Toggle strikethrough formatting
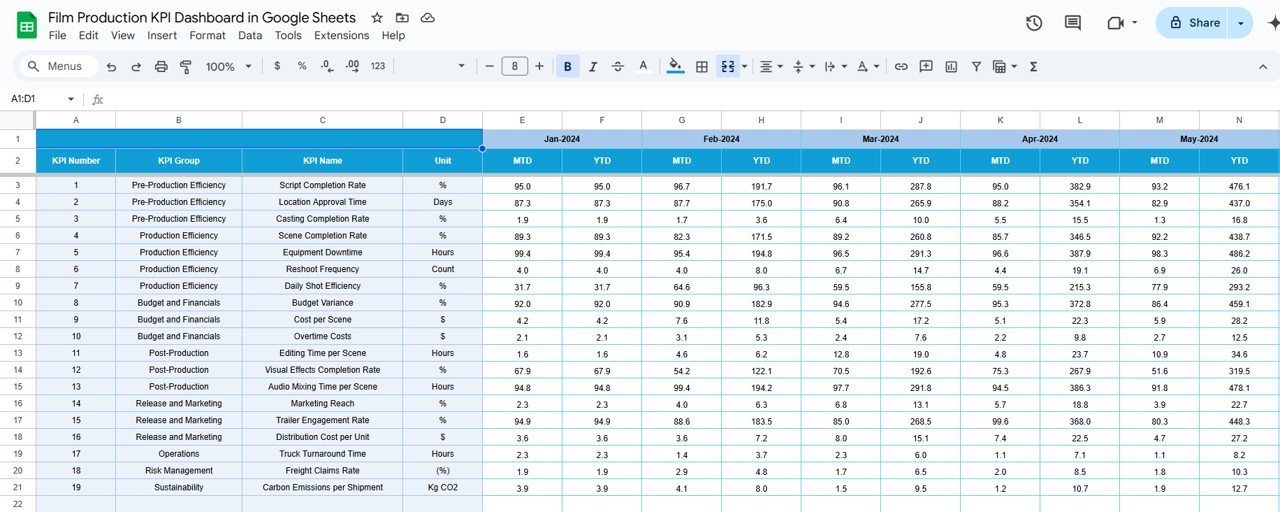 [x=618, y=67]
